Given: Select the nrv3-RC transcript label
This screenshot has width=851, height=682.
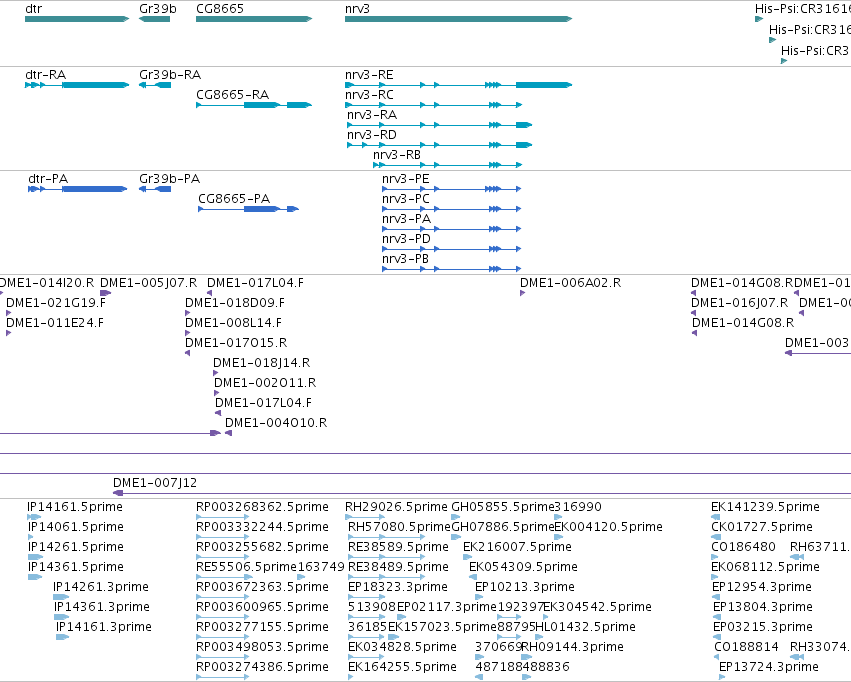Looking at the screenshot, I should pyautogui.click(x=369, y=94).
